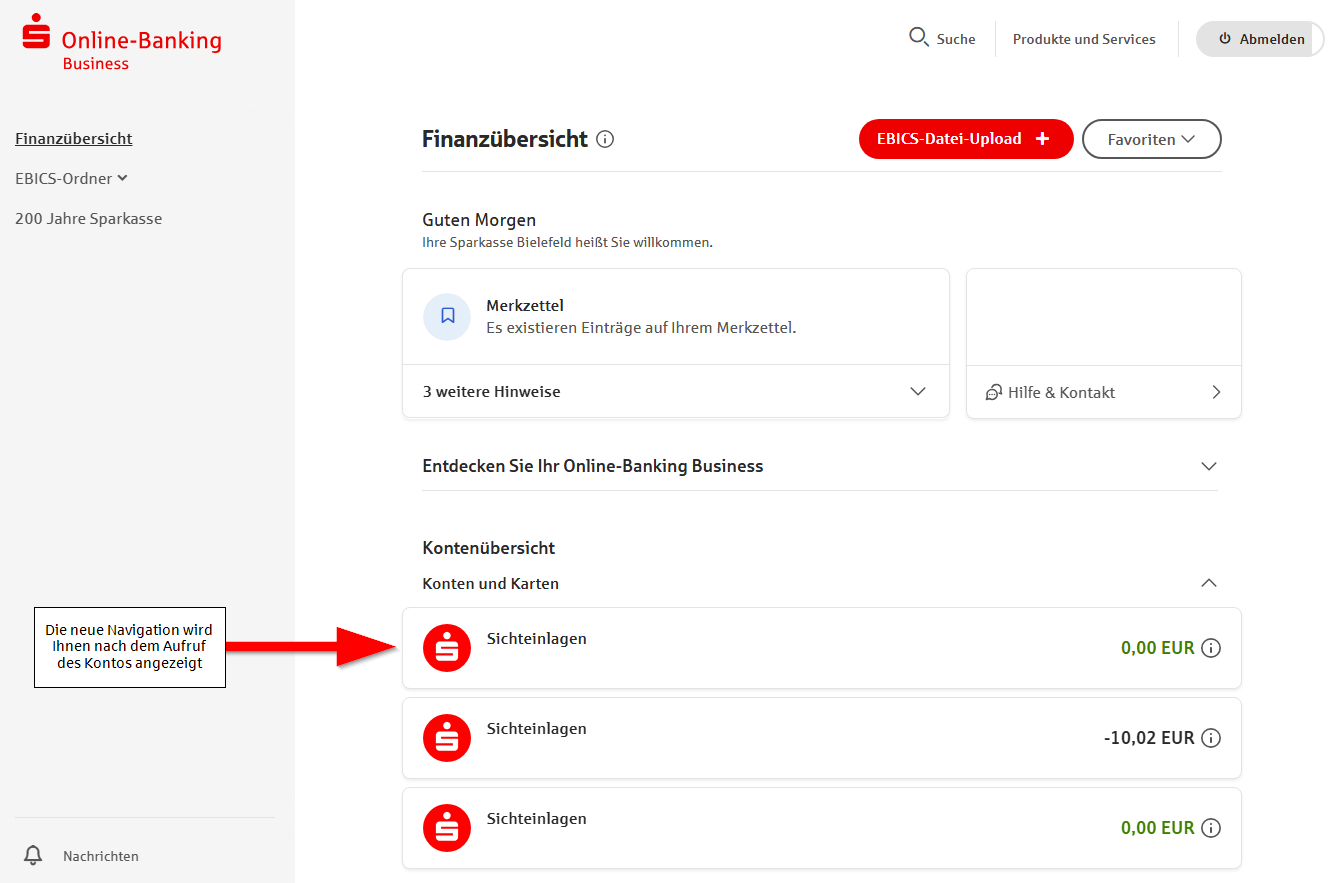
Task: Open info icon beside Finanzübersicht heading
Action: [x=605, y=139]
